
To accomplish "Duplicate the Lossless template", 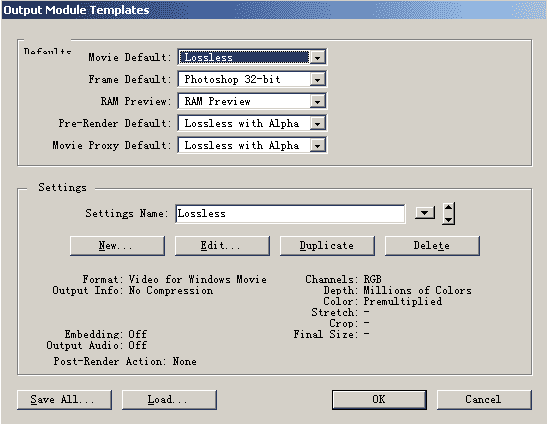I will click(327, 246).
